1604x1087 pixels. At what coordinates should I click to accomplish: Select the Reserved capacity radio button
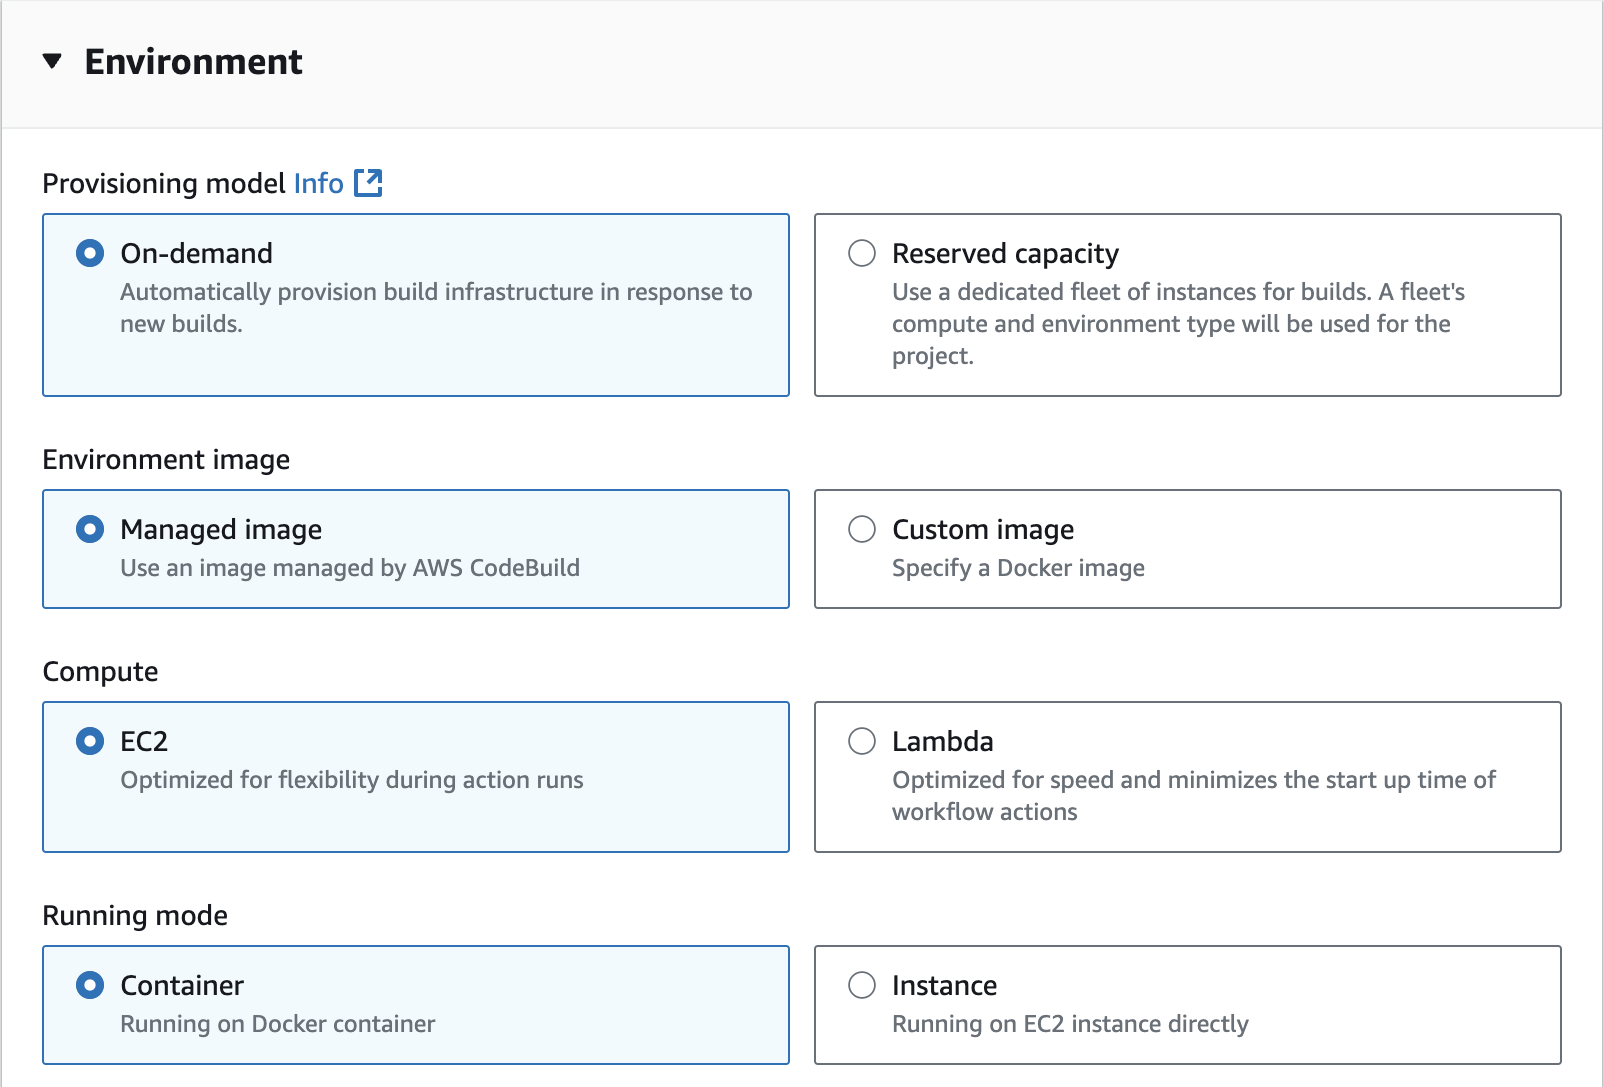coord(862,253)
